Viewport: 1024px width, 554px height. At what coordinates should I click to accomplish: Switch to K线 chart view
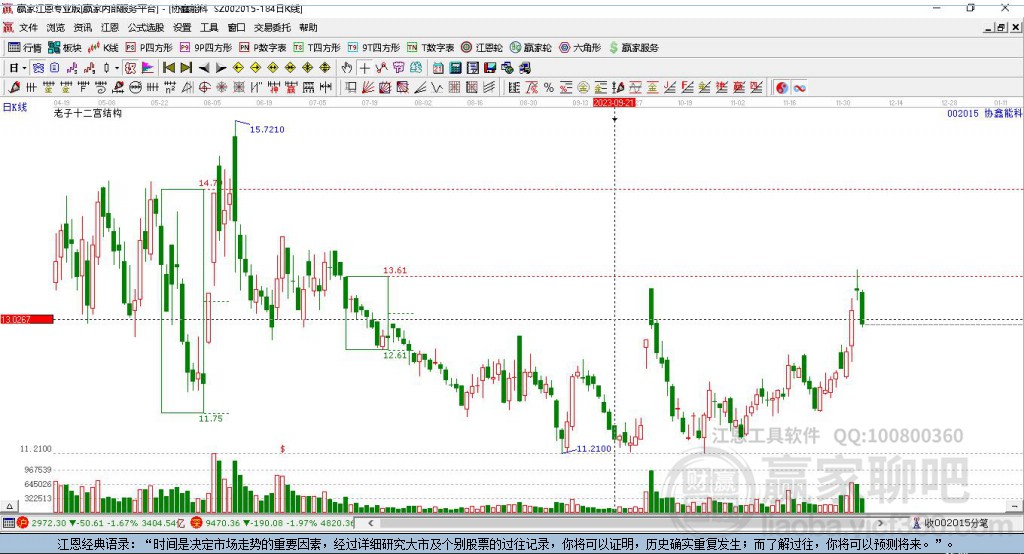(103, 48)
